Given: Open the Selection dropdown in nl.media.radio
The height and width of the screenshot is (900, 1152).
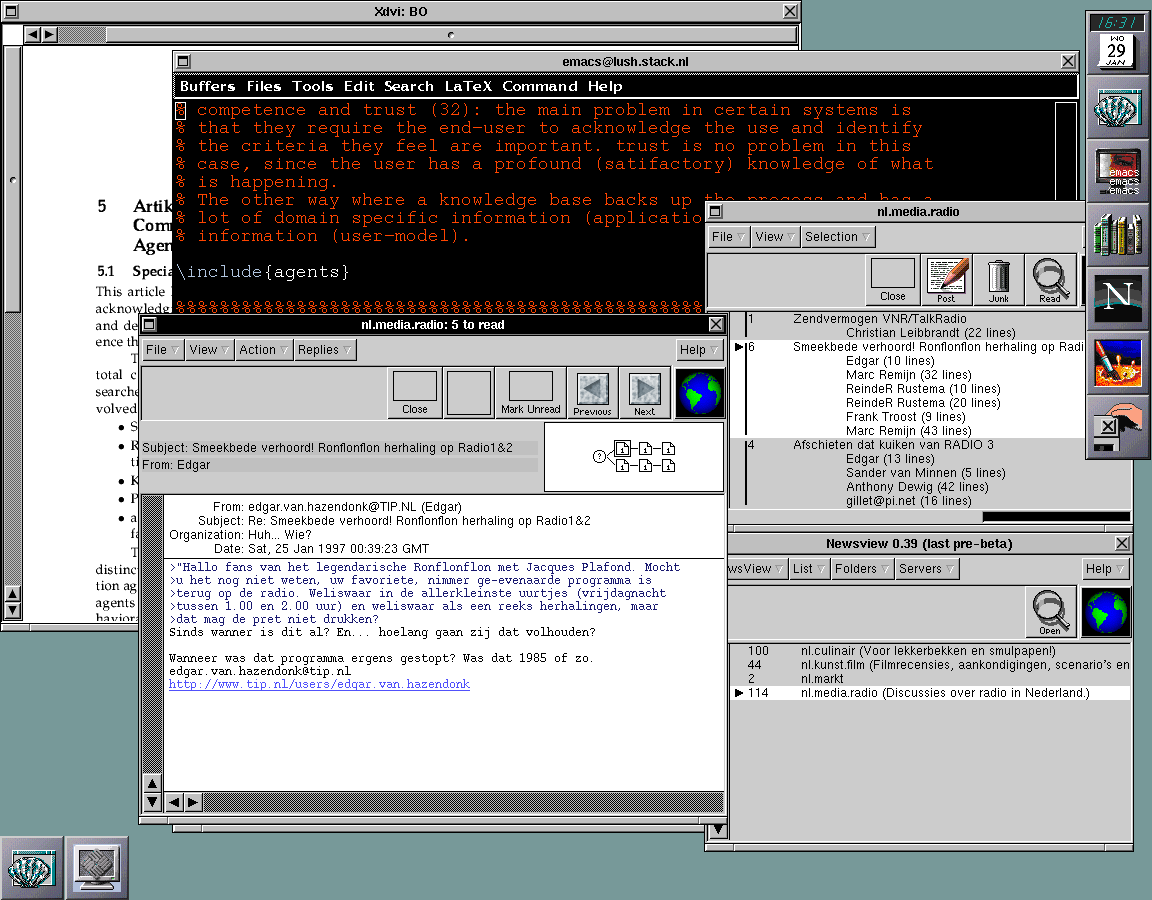Looking at the screenshot, I should coord(838,237).
